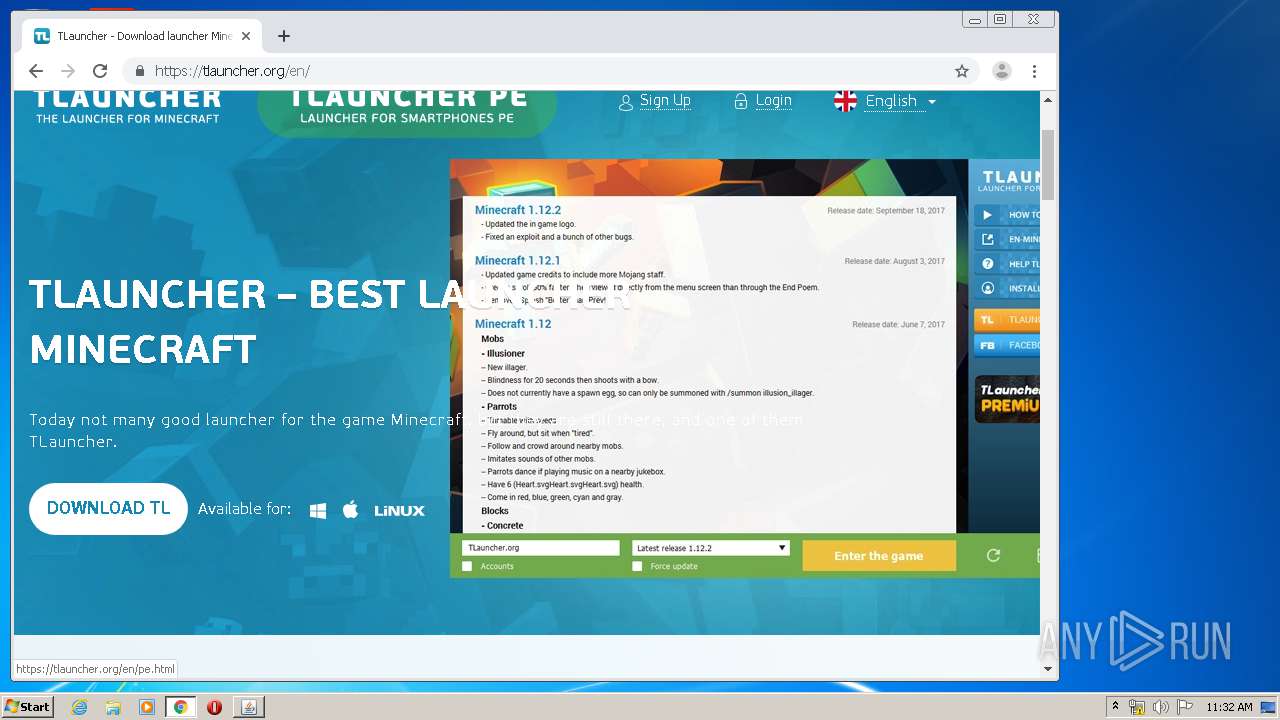Click the orange TL sidebar button
Viewport: 1280px width, 720px height.
tap(1007, 320)
